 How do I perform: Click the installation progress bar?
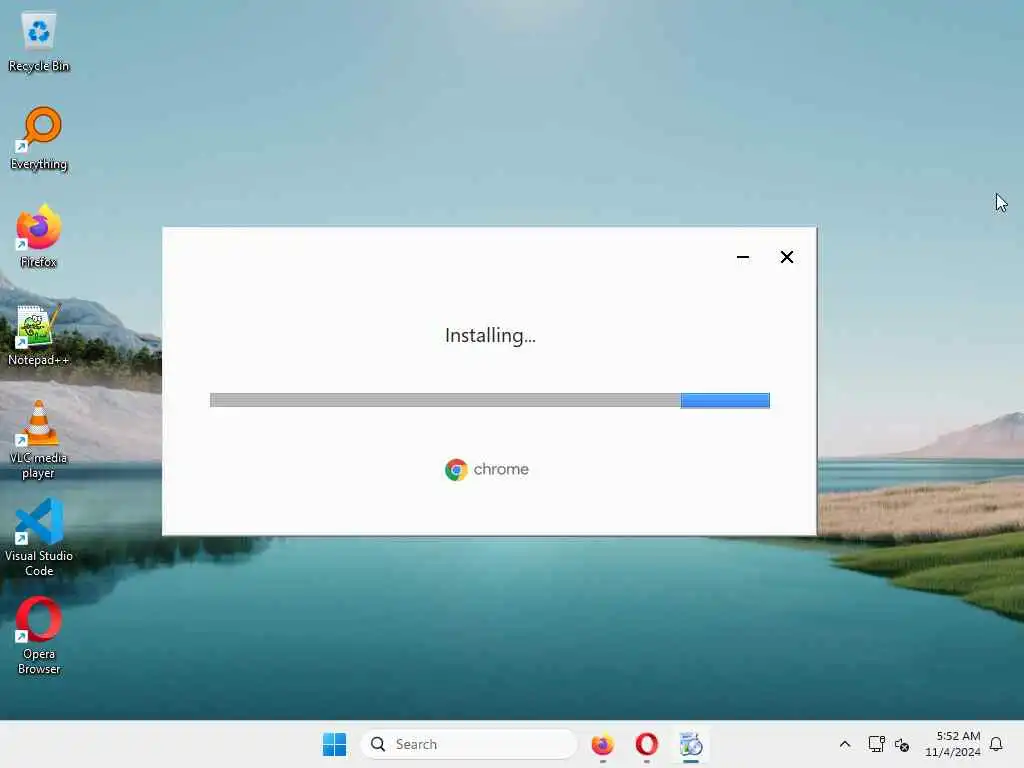(490, 400)
